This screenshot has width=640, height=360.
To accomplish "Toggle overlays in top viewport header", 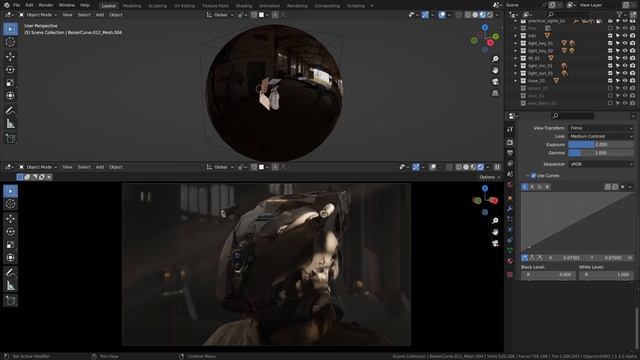I will pyautogui.click(x=442, y=15).
